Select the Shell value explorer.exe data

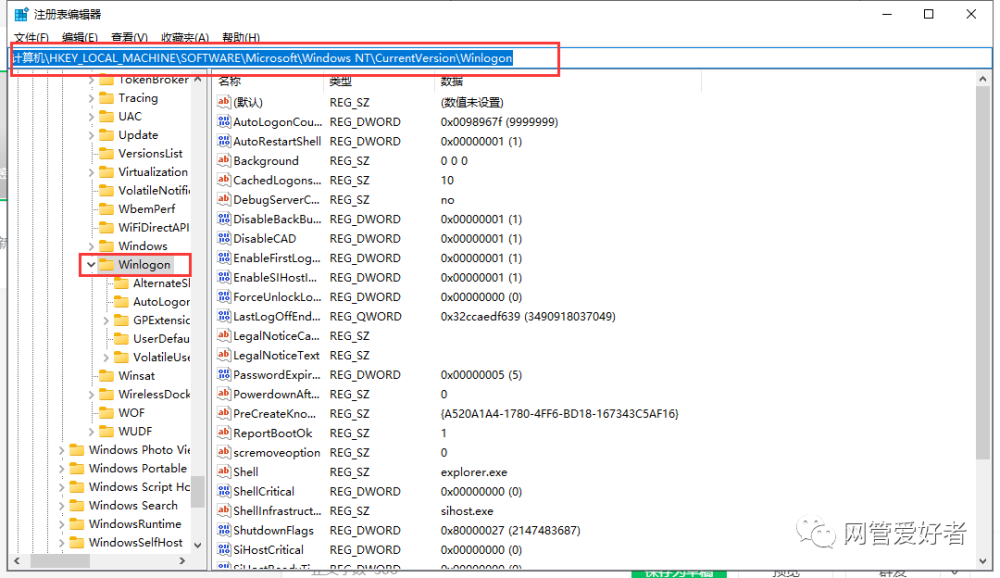pos(473,472)
